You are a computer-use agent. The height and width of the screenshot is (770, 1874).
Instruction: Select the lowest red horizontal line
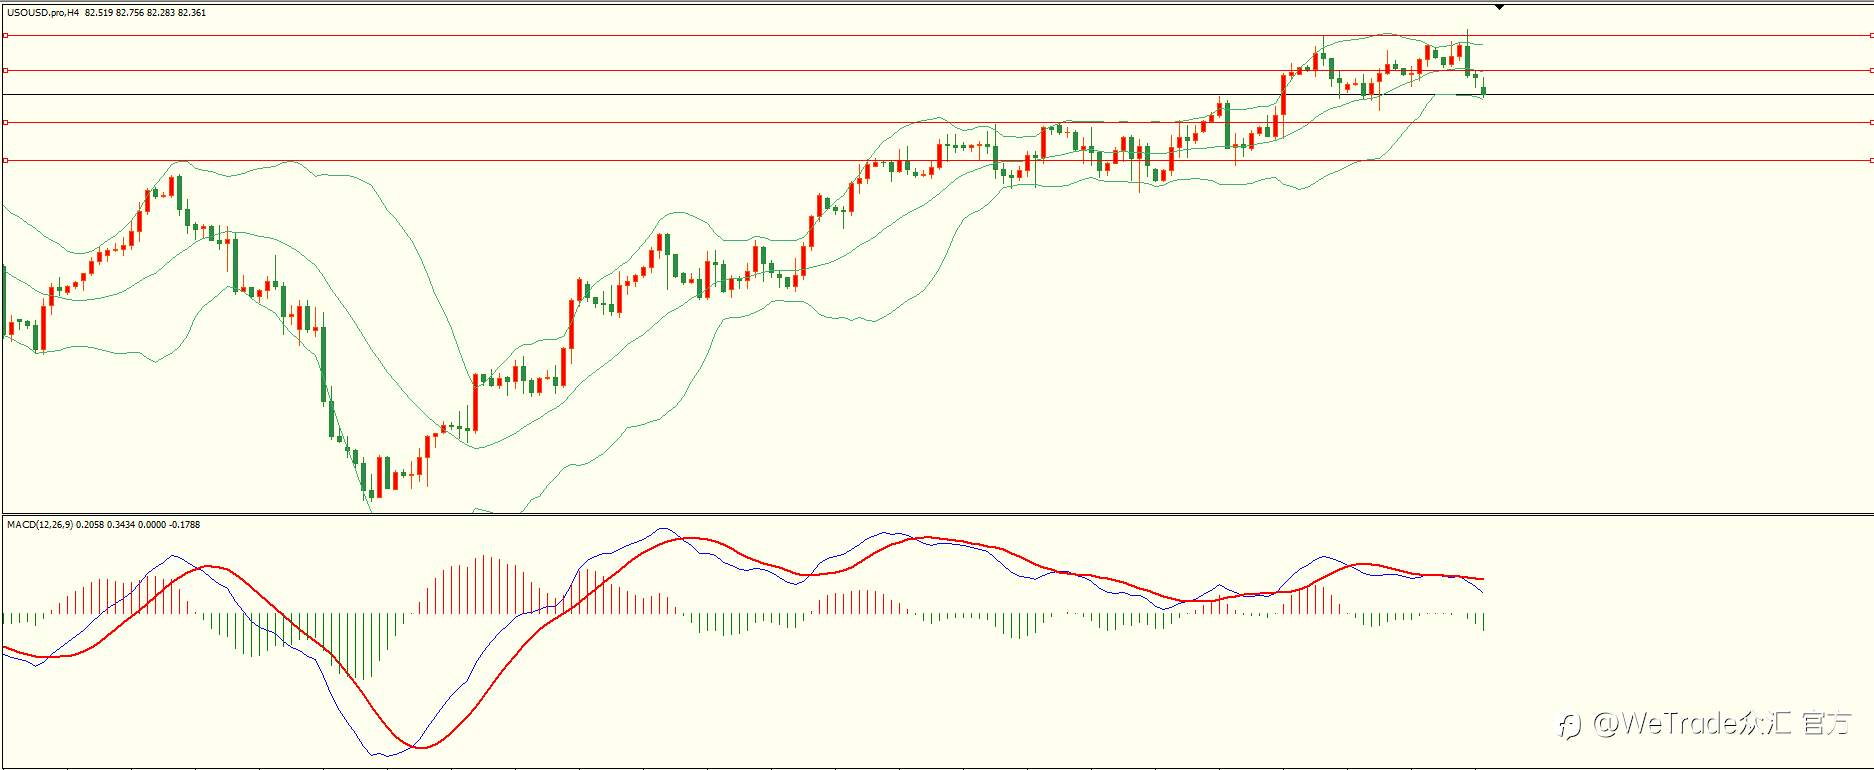(x=937, y=160)
